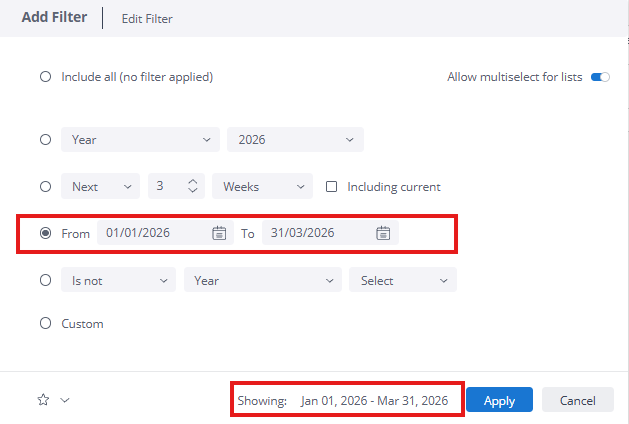Click the Apply button
The width and height of the screenshot is (629, 424).
click(499, 400)
